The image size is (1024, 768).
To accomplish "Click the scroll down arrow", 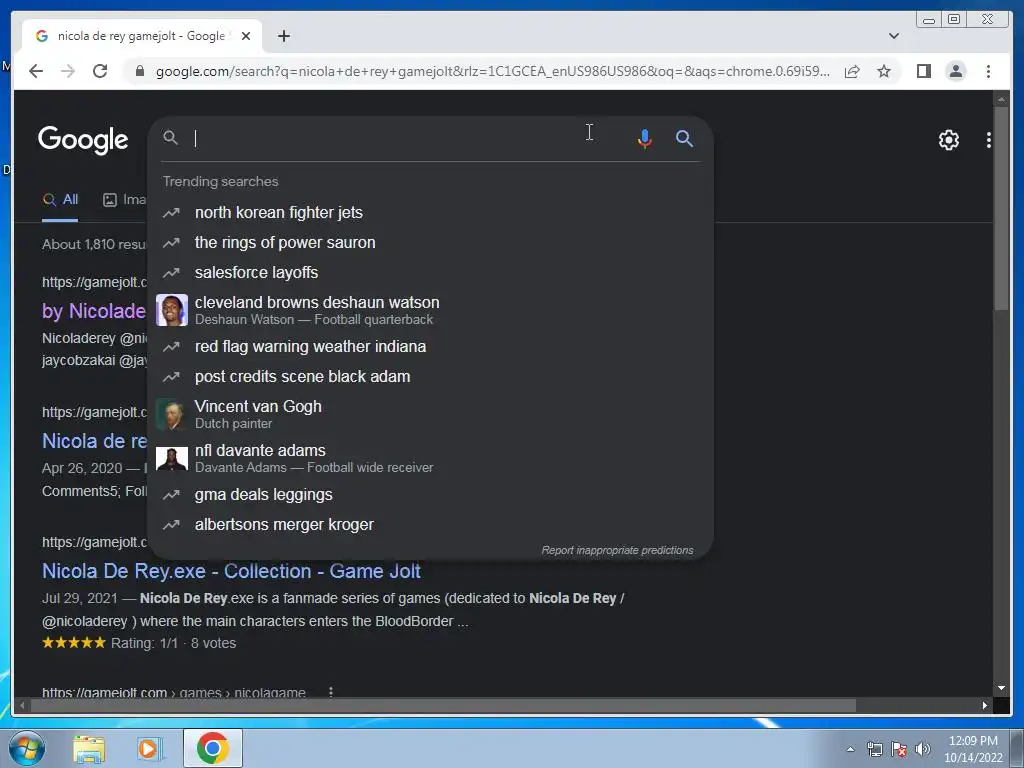I will [x=1001, y=688].
